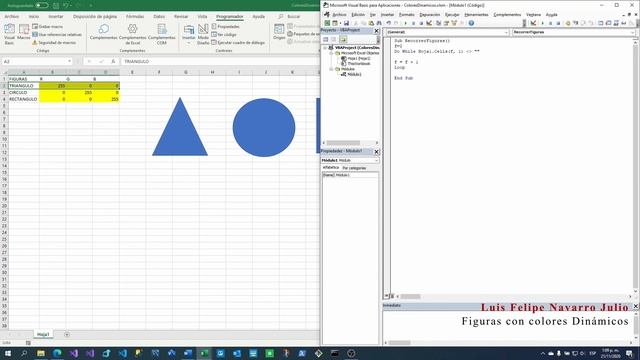
Task: Click the find binoculars icon in VBA toolbar
Action: tap(379, 23)
